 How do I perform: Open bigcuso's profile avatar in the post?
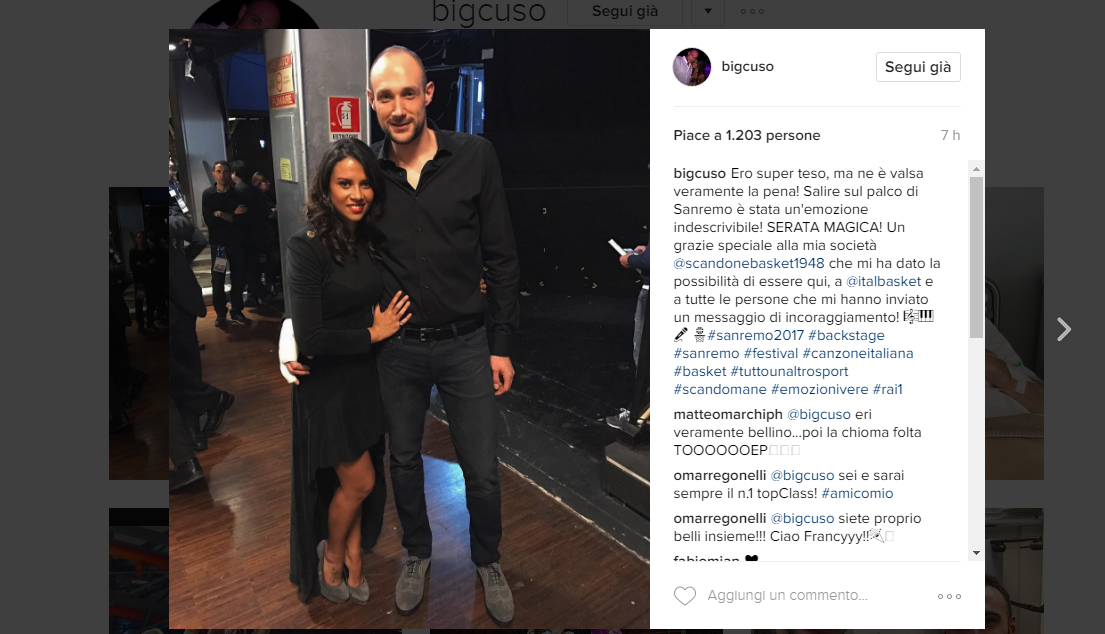692,67
